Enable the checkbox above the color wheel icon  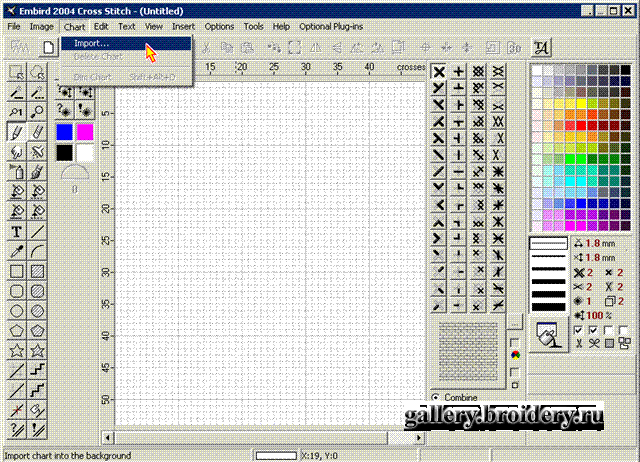point(515,342)
